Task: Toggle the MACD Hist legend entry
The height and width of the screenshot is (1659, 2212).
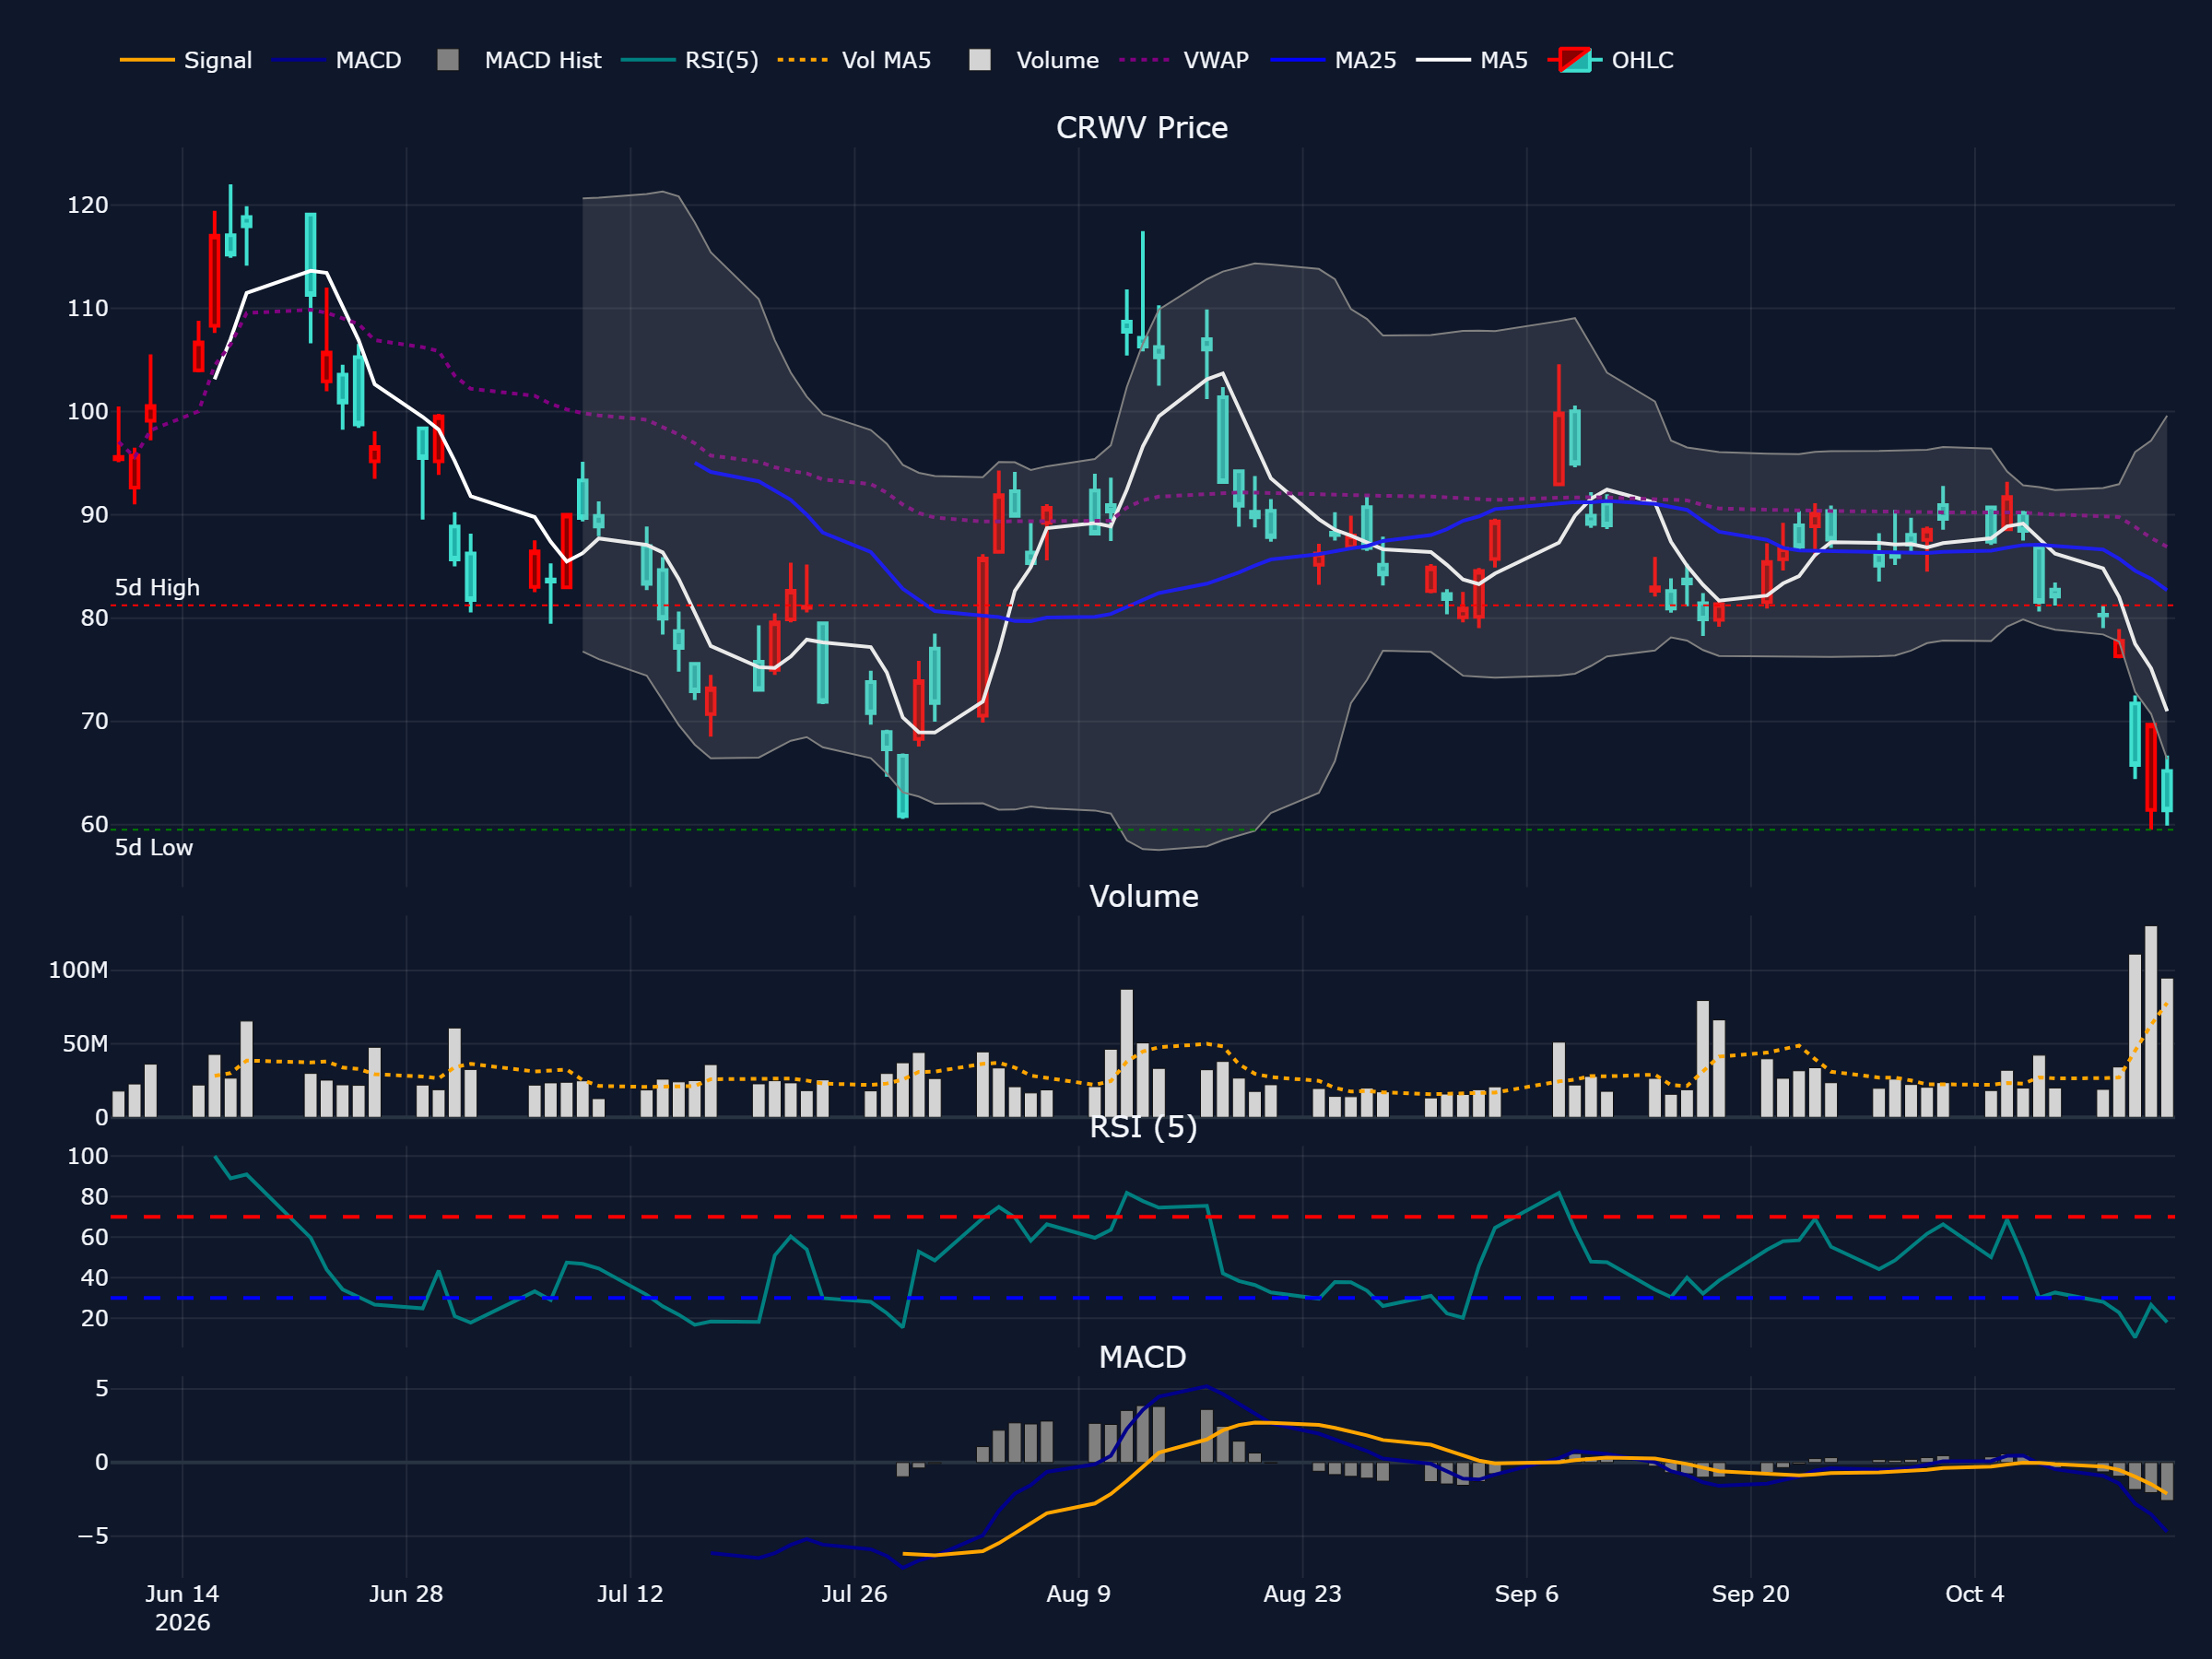Action: point(519,60)
